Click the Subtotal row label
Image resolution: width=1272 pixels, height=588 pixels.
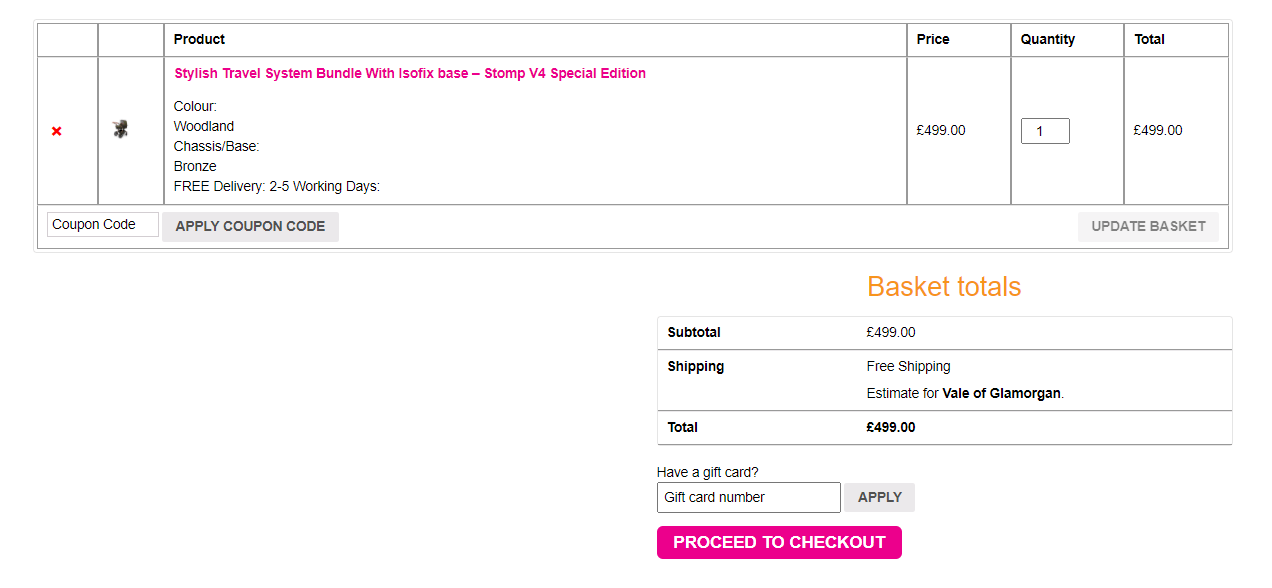(x=694, y=332)
